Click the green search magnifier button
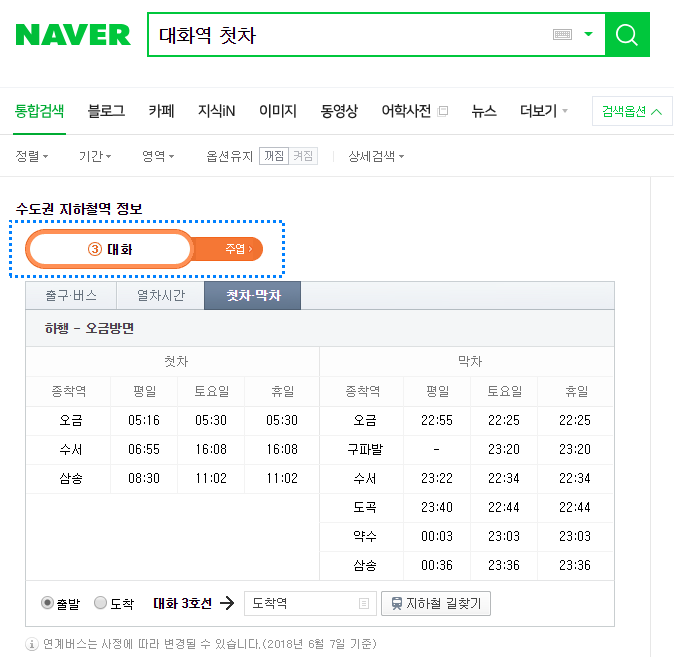Image resolution: width=674 pixels, height=657 pixels. coord(627,34)
